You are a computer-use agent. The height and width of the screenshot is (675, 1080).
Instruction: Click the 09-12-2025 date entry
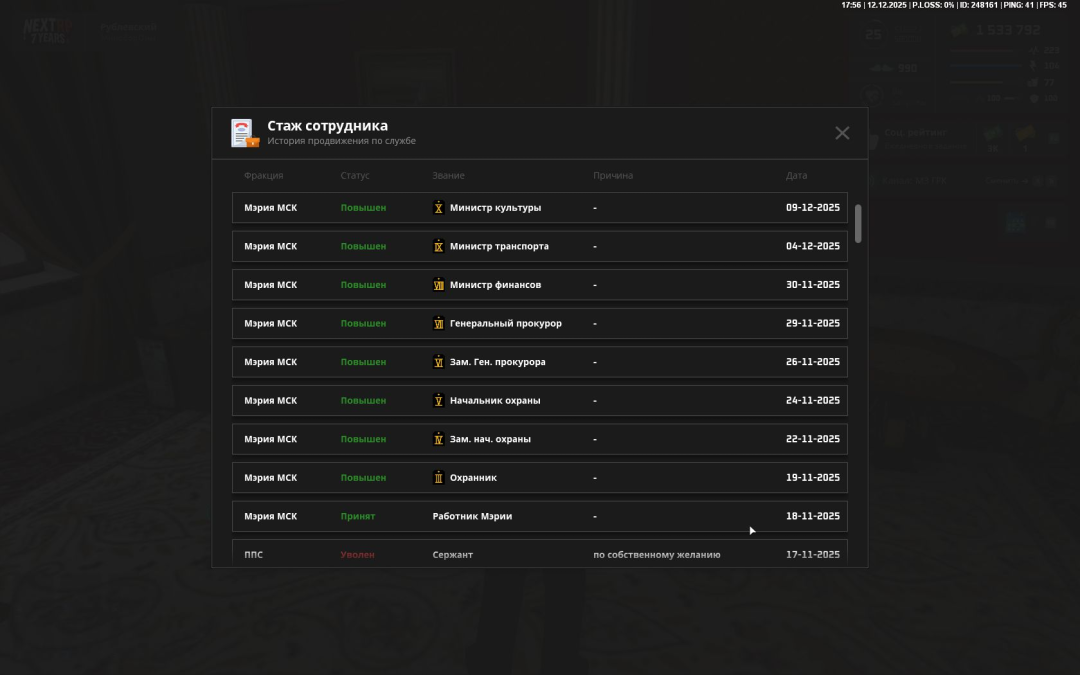[812, 208]
